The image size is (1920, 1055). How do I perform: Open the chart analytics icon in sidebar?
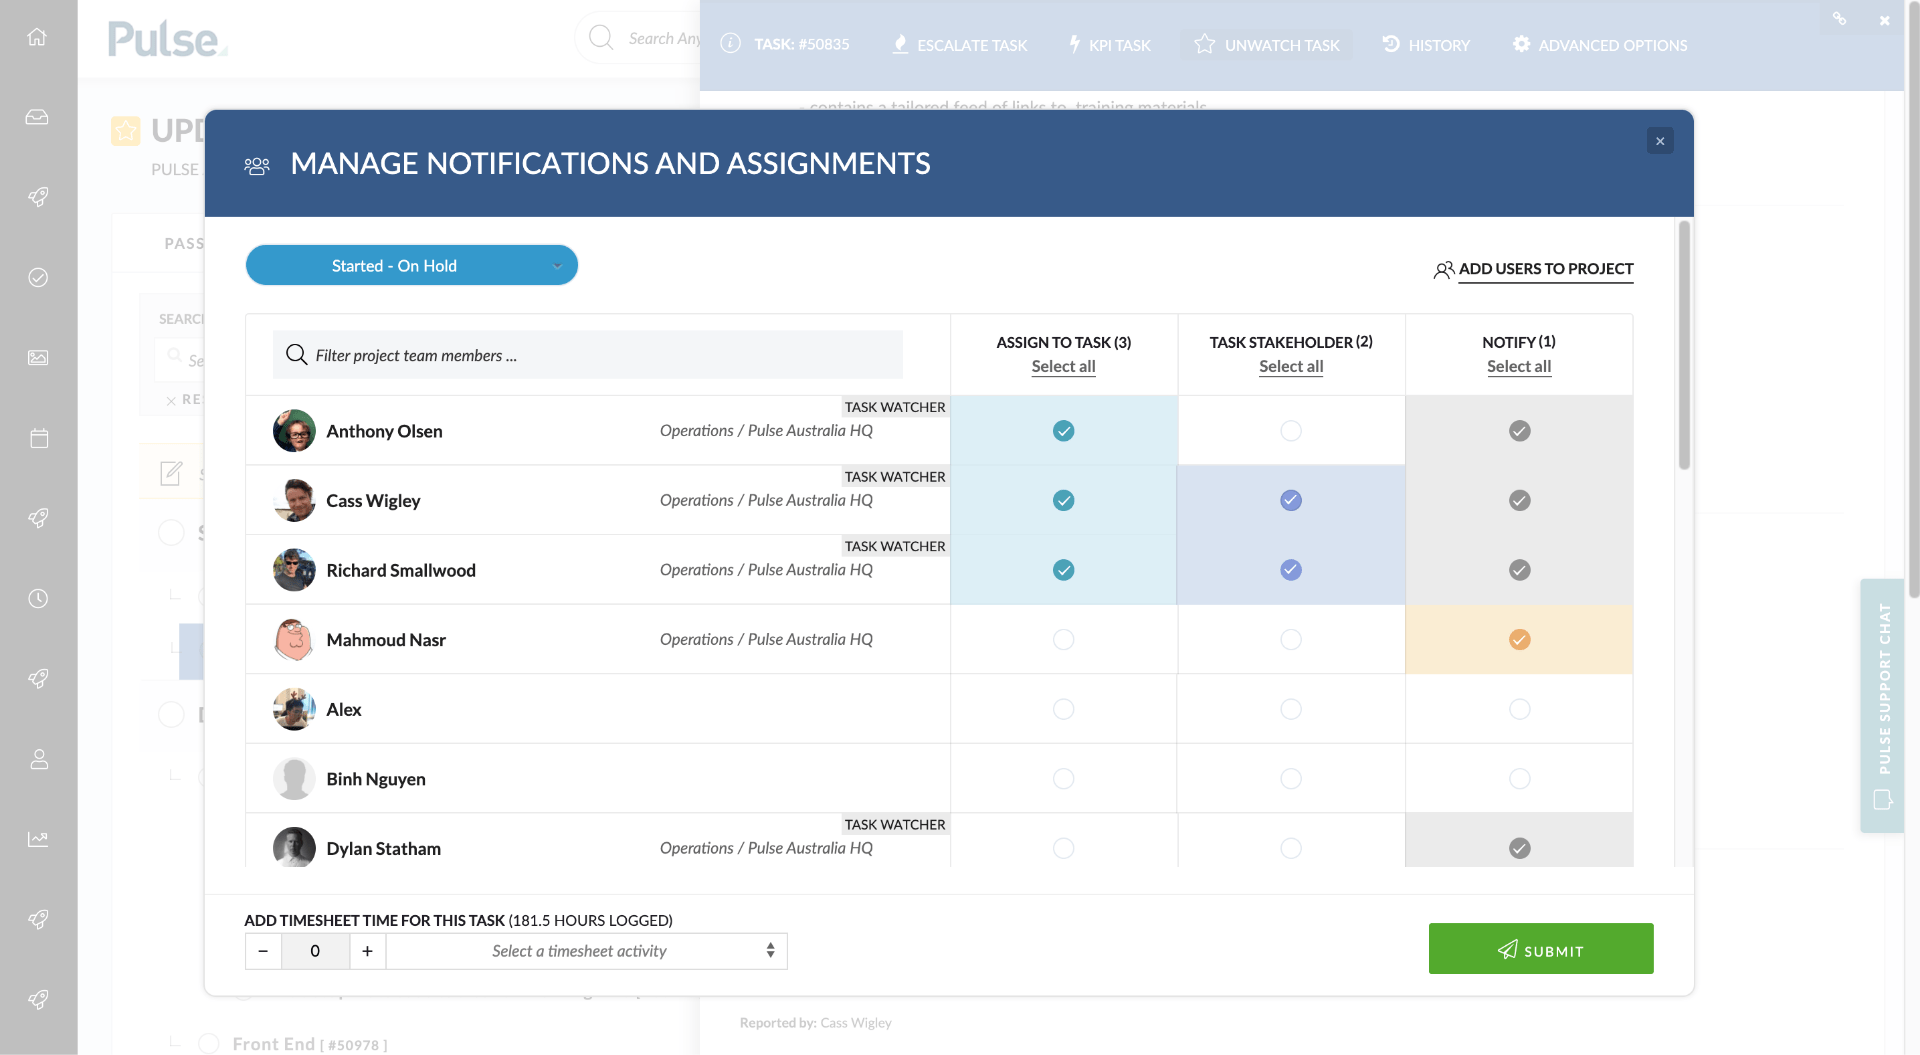pyautogui.click(x=38, y=839)
